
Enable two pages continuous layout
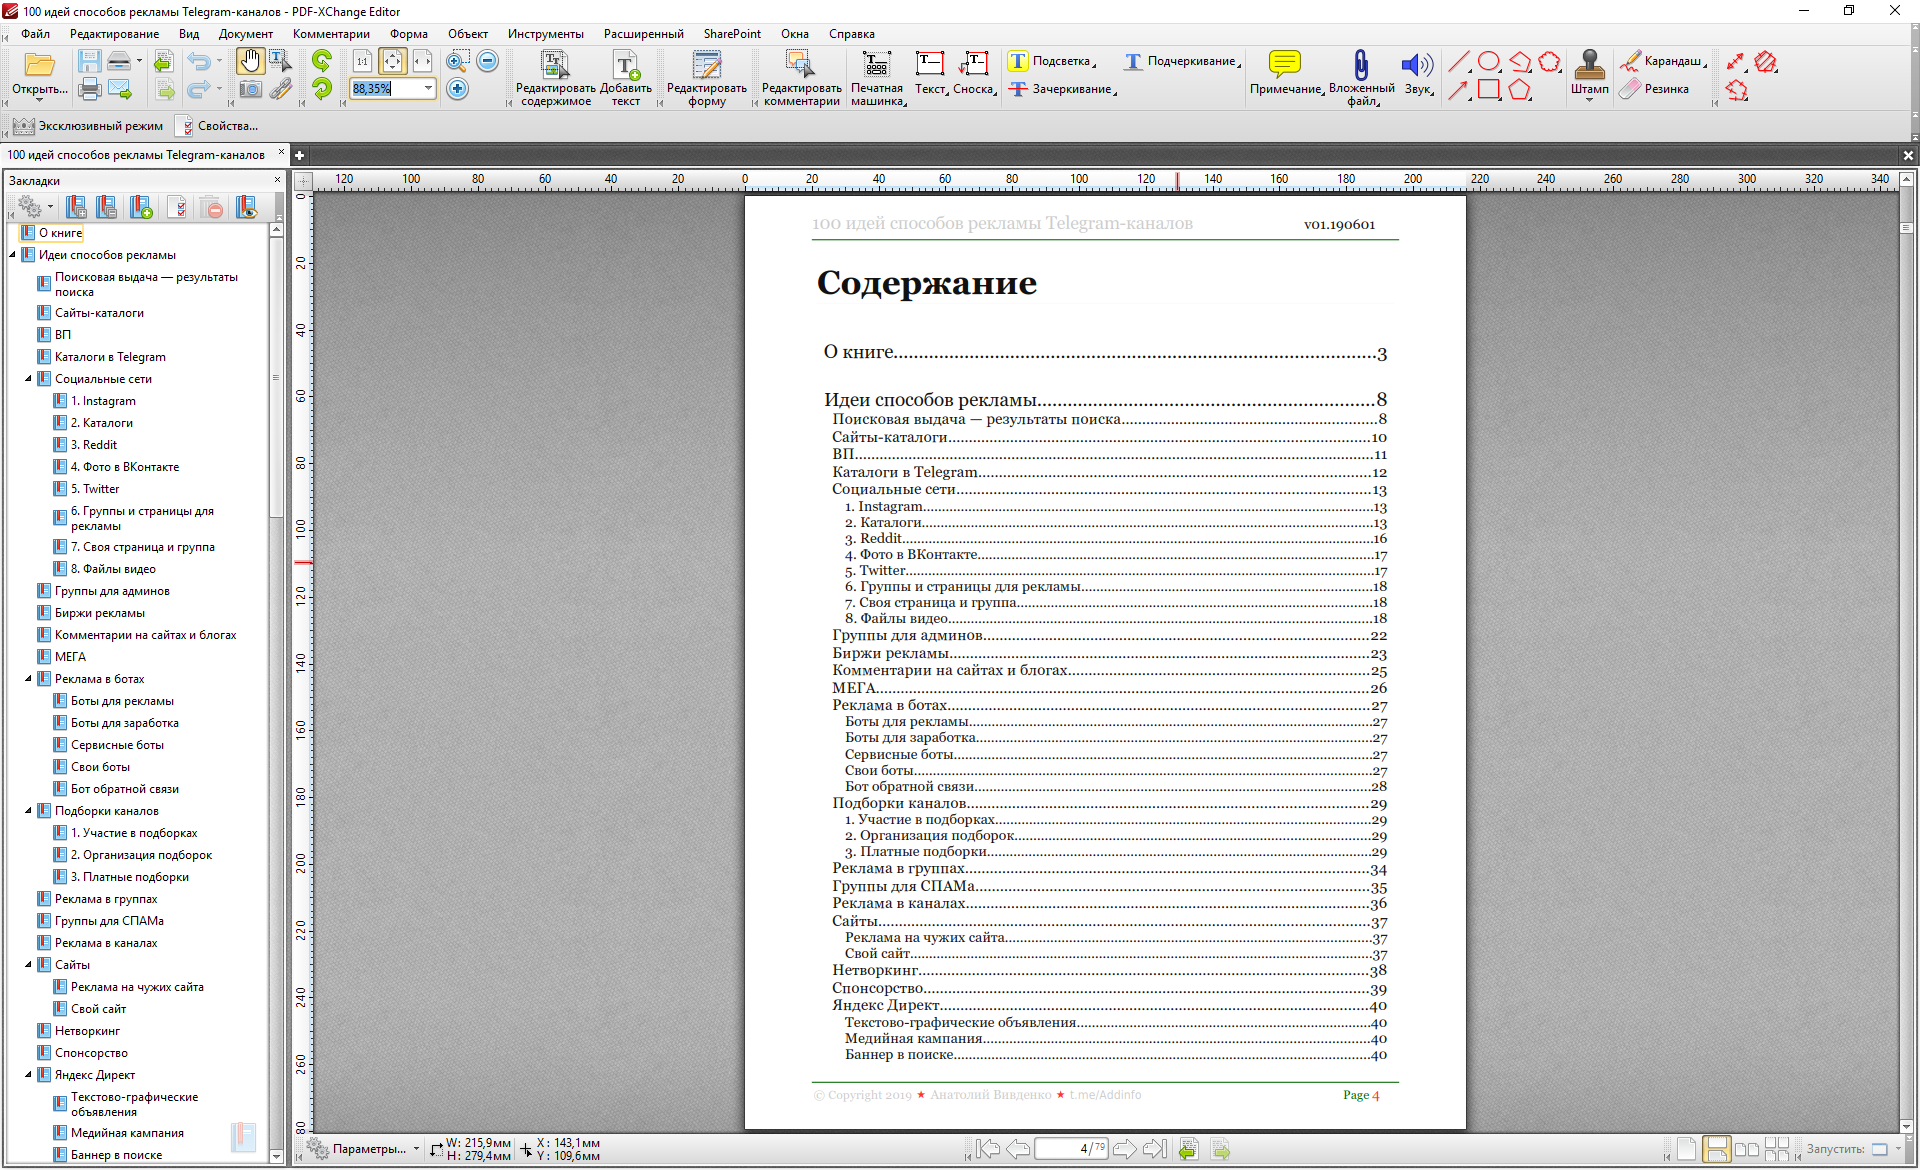click(1777, 1149)
